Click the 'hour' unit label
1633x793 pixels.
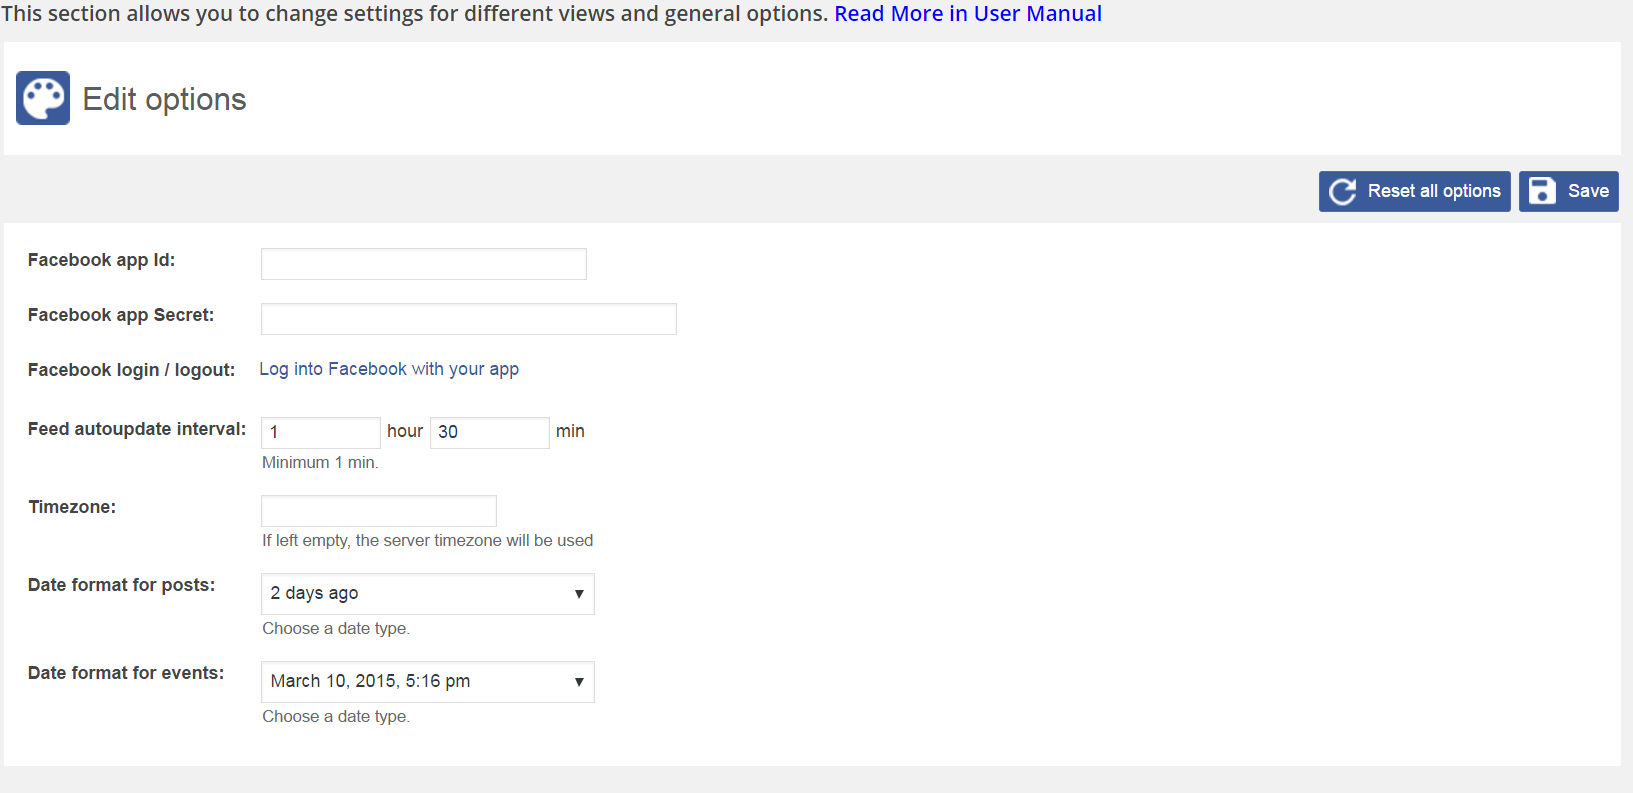point(405,431)
